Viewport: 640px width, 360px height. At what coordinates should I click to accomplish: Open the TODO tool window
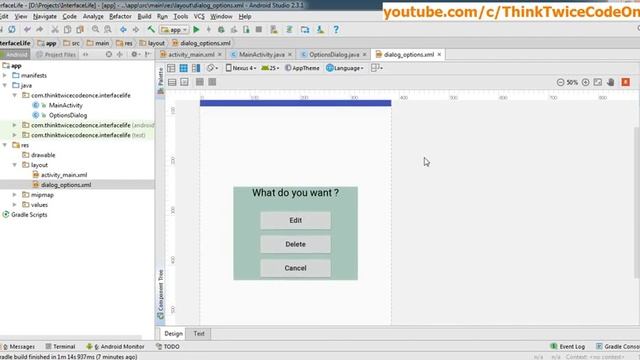pyautogui.click(x=168, y=347)
